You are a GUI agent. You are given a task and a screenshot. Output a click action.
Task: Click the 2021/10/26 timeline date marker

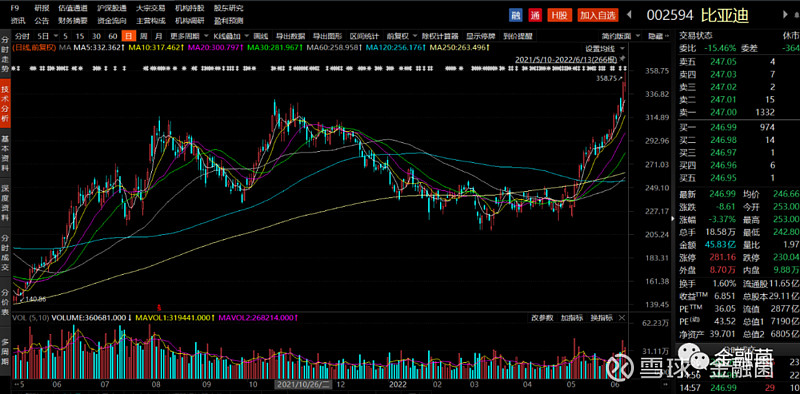(x=304, y=384)
